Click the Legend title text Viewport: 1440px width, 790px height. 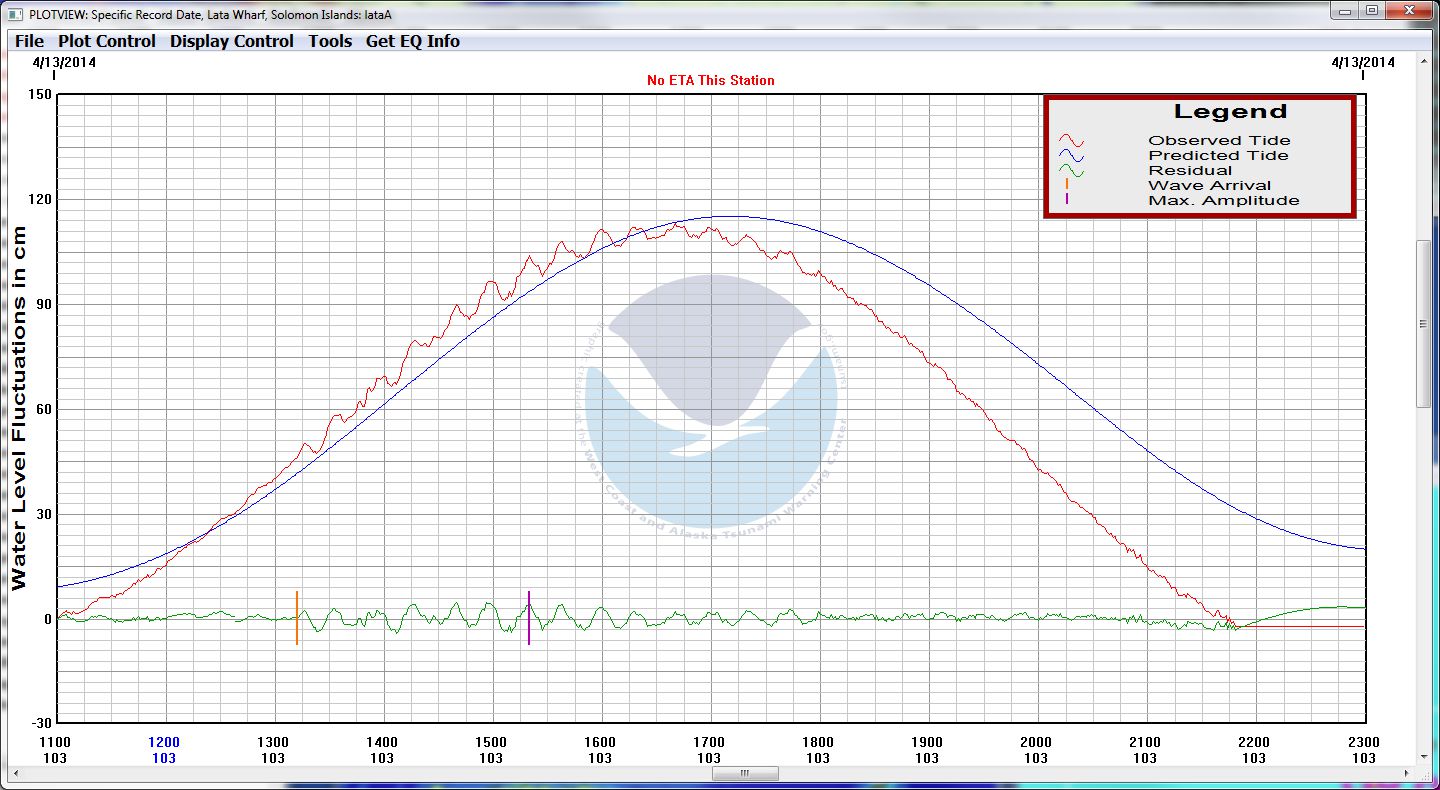pos(1230,112)
